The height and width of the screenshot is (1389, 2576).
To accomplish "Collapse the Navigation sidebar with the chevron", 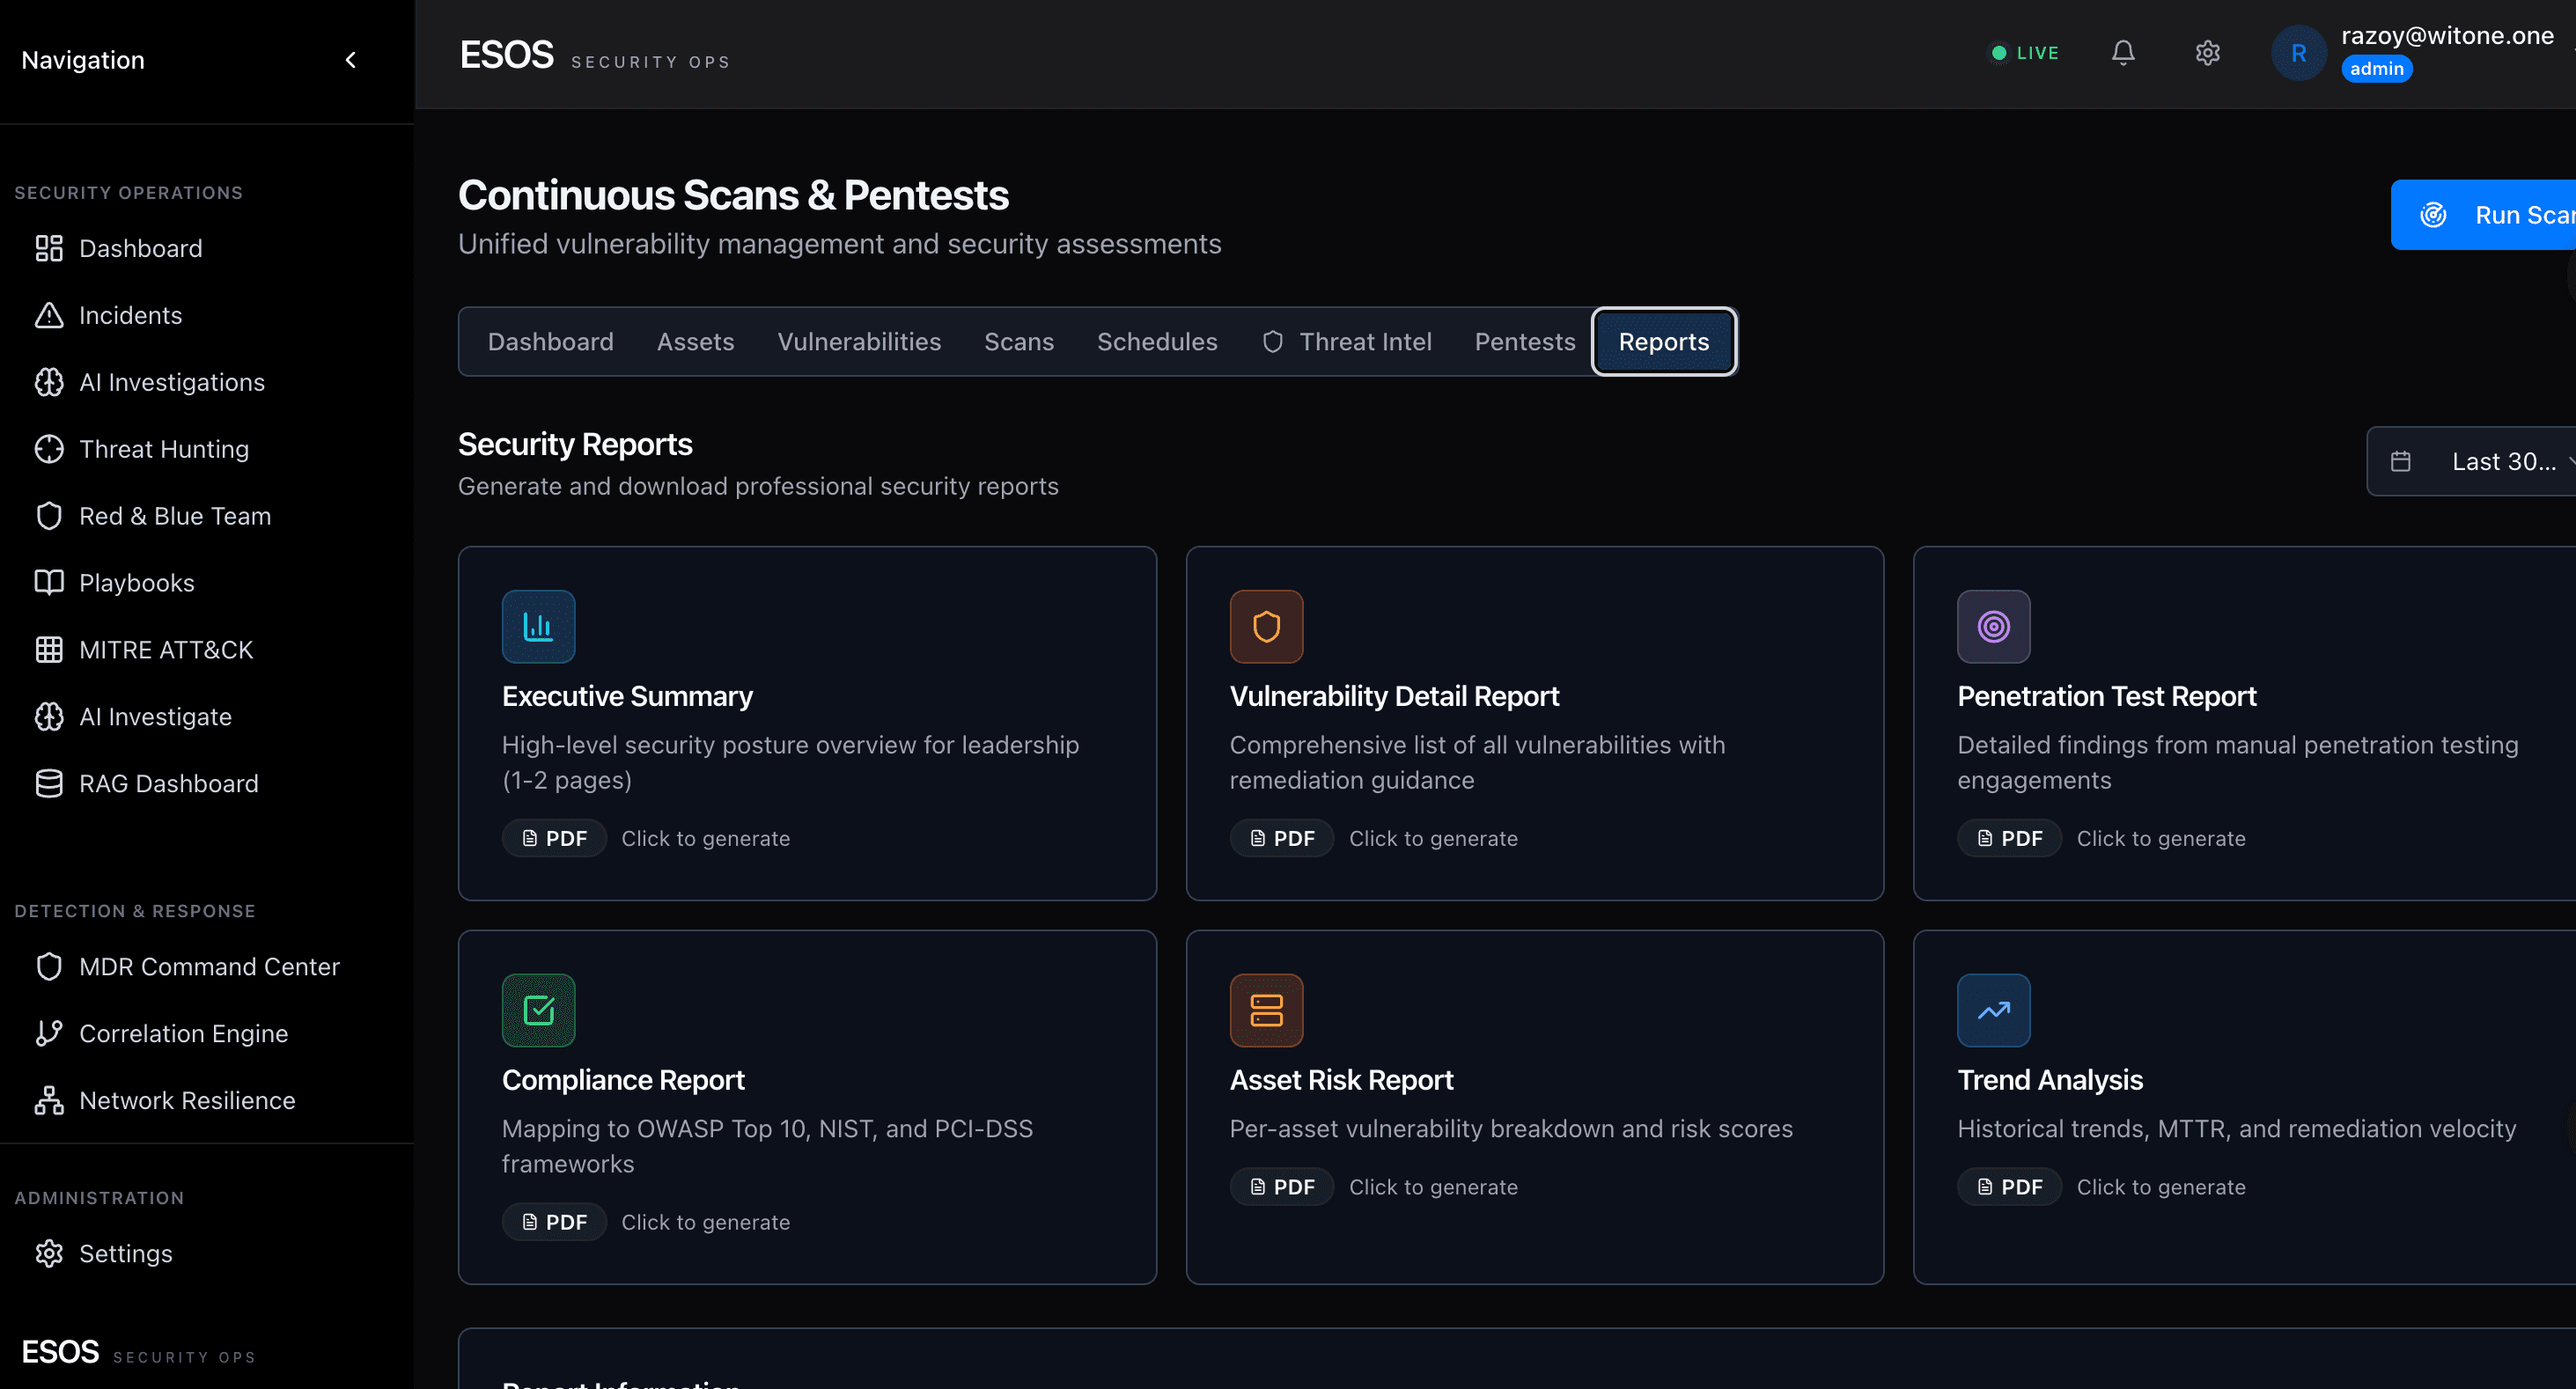I will 351,60.
